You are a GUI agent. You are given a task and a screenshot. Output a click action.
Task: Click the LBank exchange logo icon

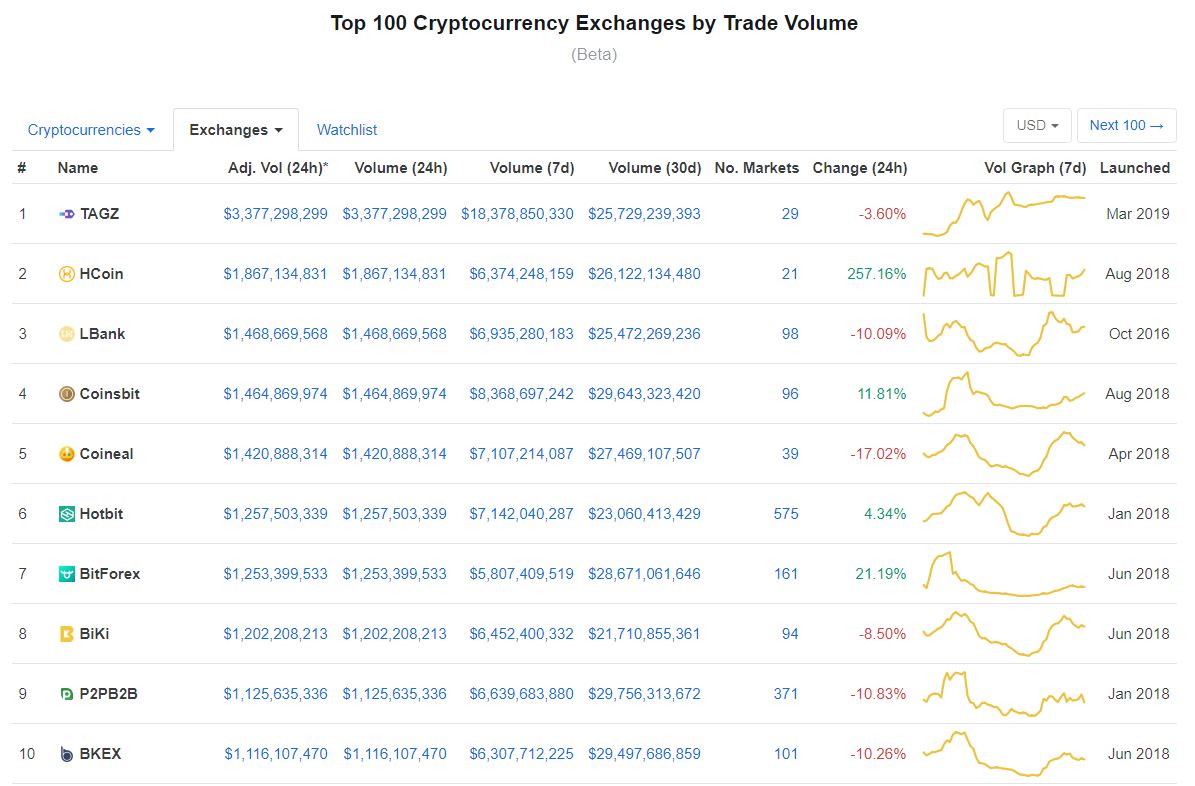[x=67, y=334]
